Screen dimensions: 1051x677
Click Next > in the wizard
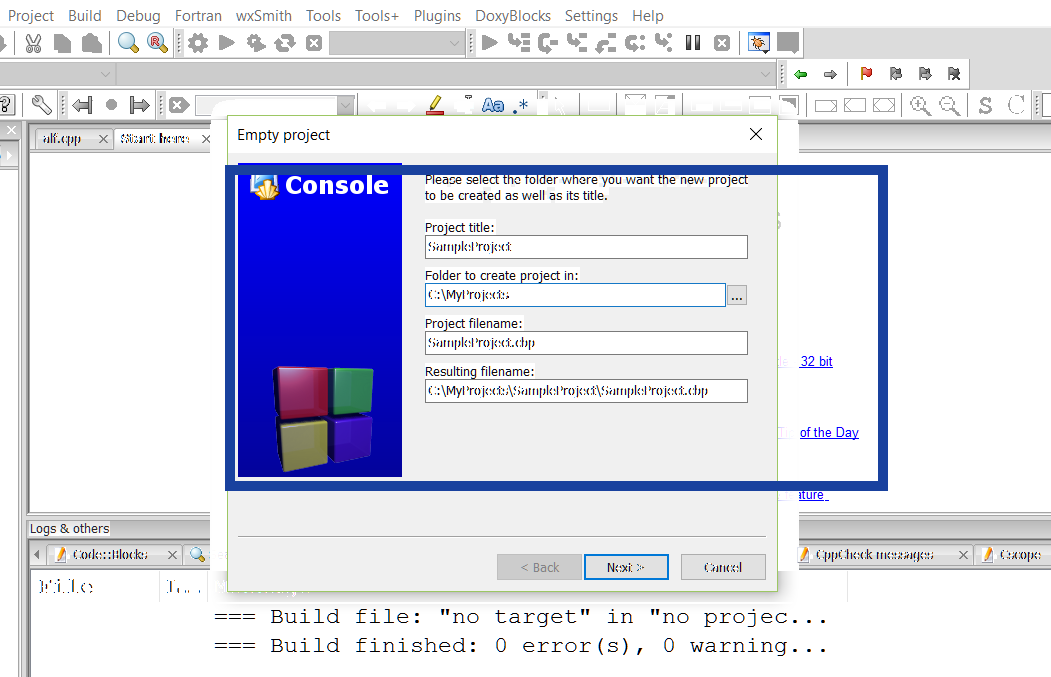click(x=626, y=567)
